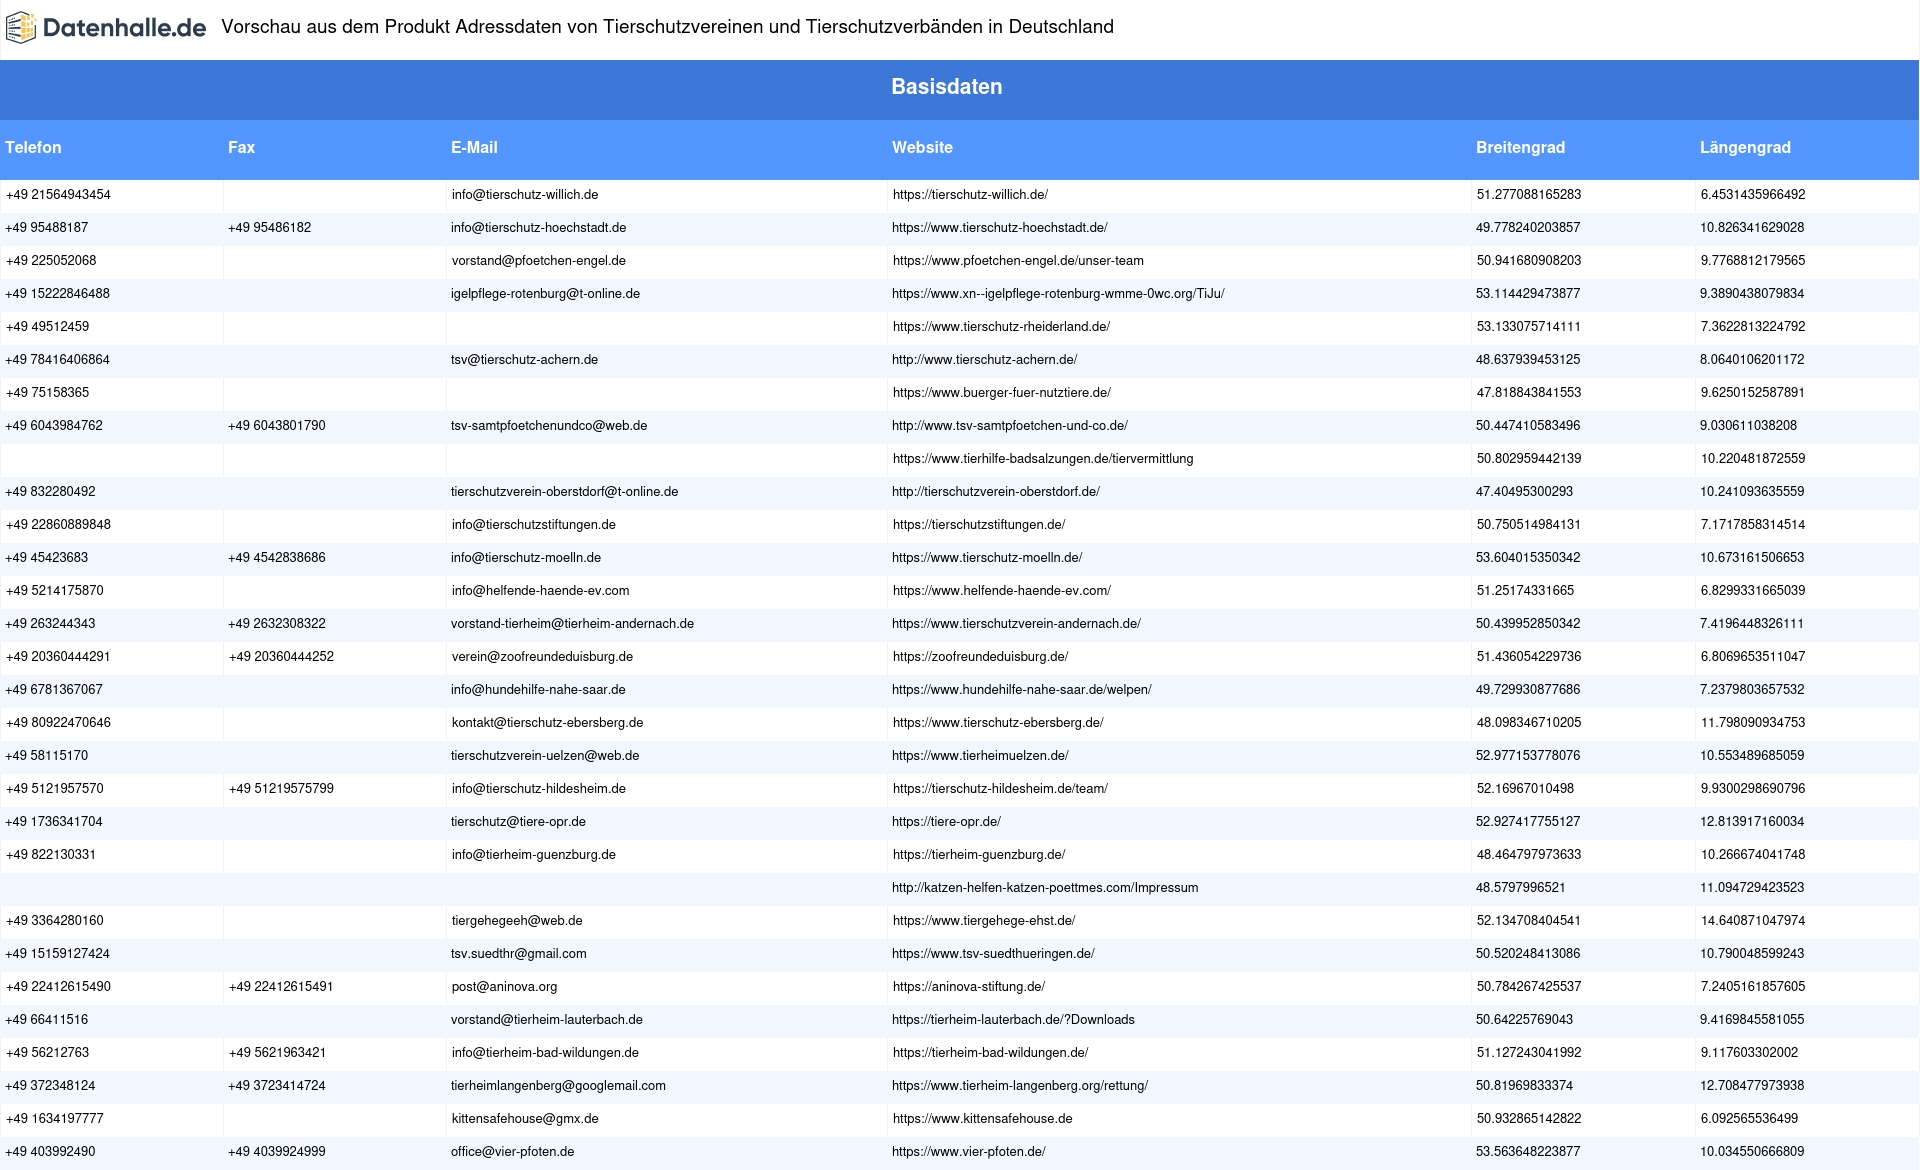This screenshot has height=1170, width=1920.
Task: Click email info@tierschutz-hoechstadt.de
Action: 539,228
